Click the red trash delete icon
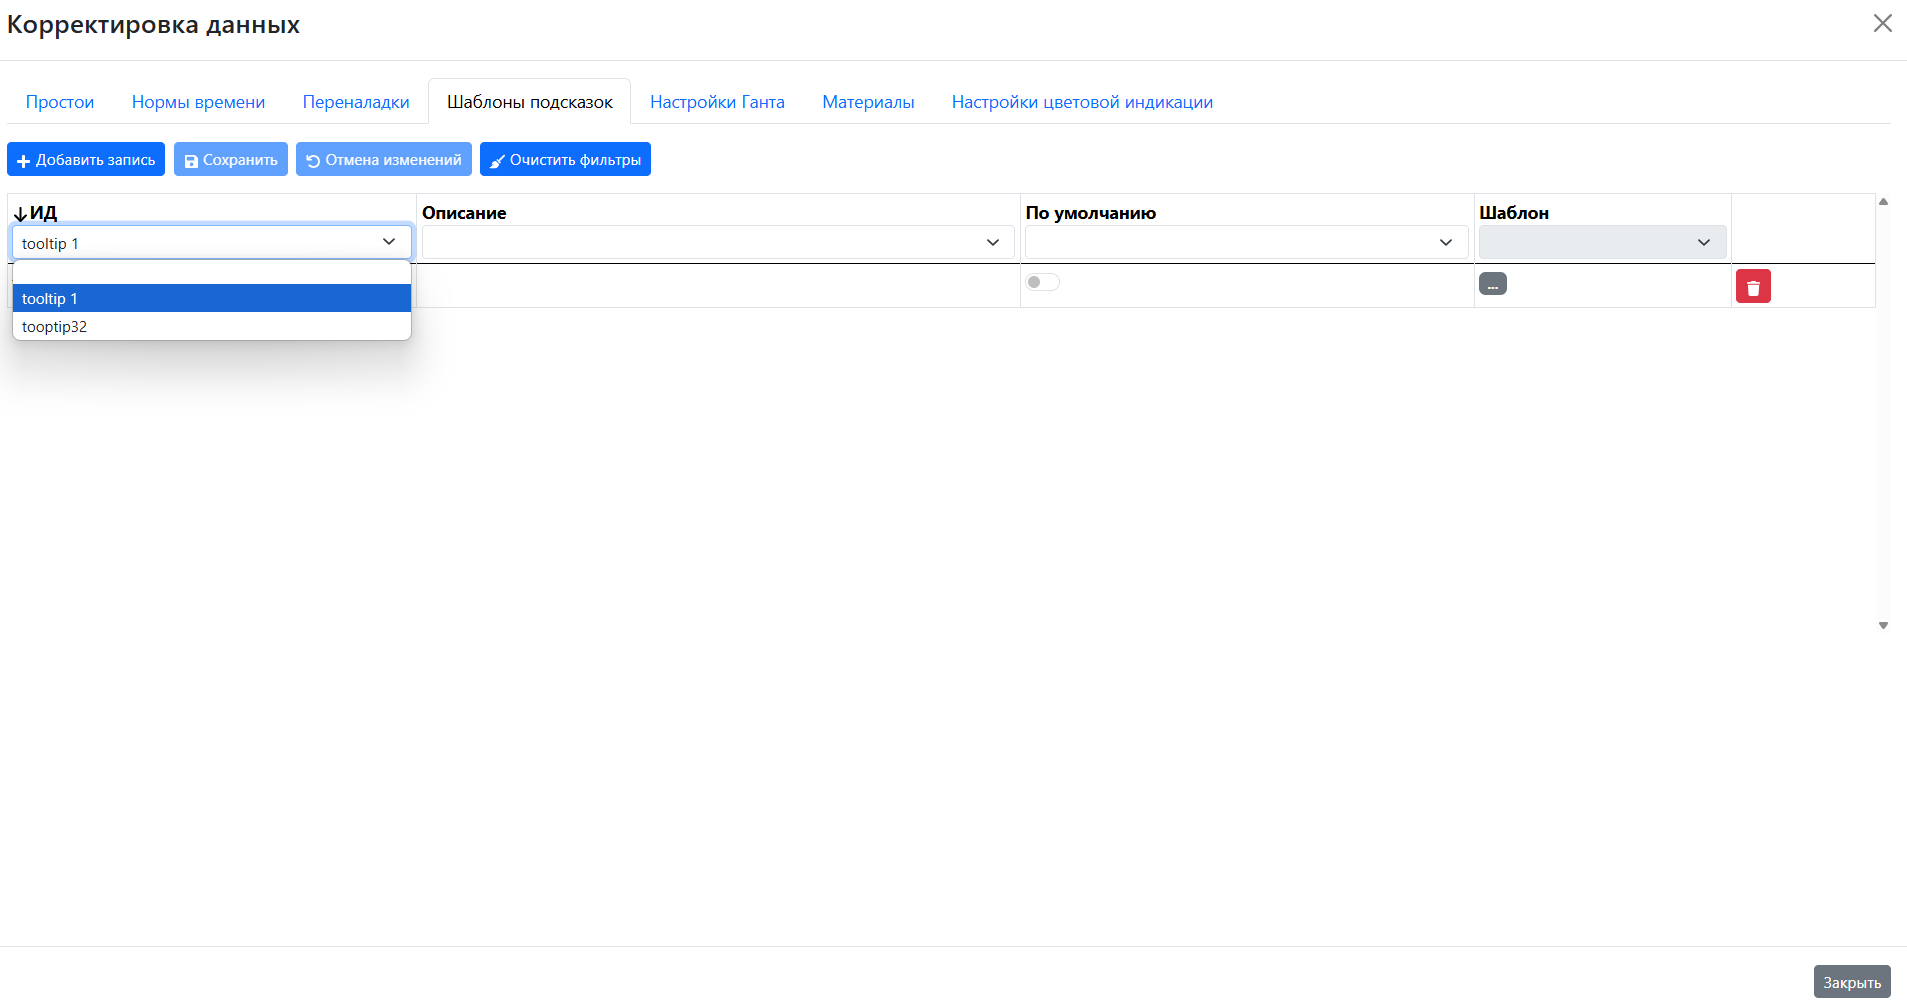This screenshot has width=1907, height=1007. click(1752, 287)
